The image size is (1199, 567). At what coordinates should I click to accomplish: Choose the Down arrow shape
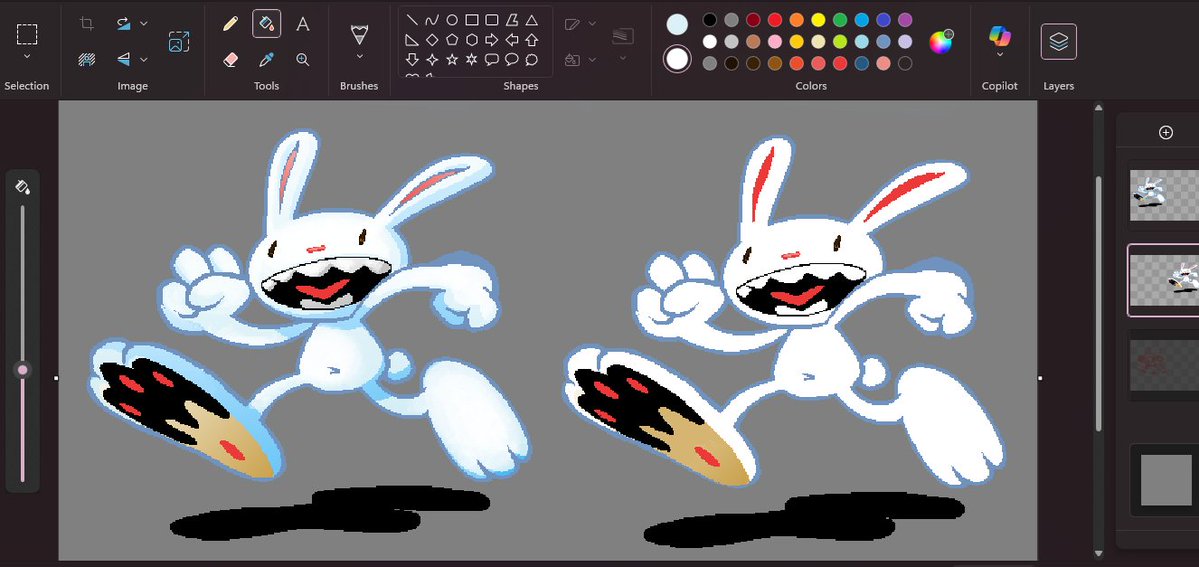coord(412,60)
